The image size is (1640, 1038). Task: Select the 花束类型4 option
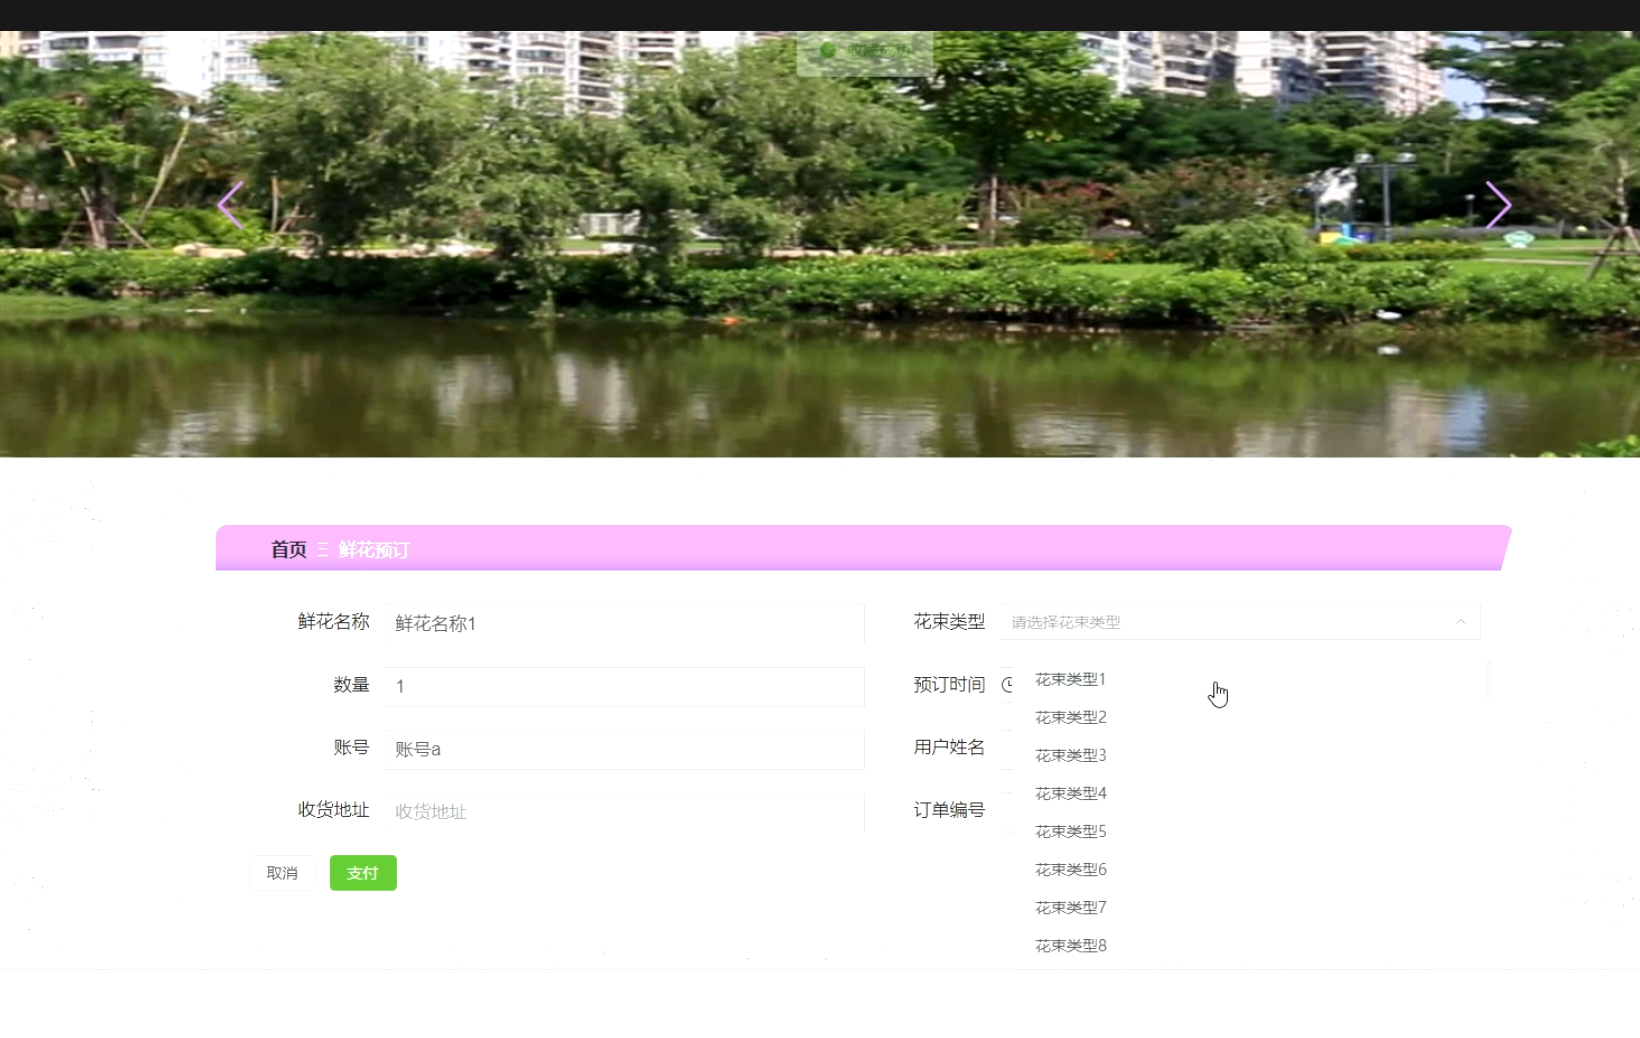click(x=1070, y=794)
